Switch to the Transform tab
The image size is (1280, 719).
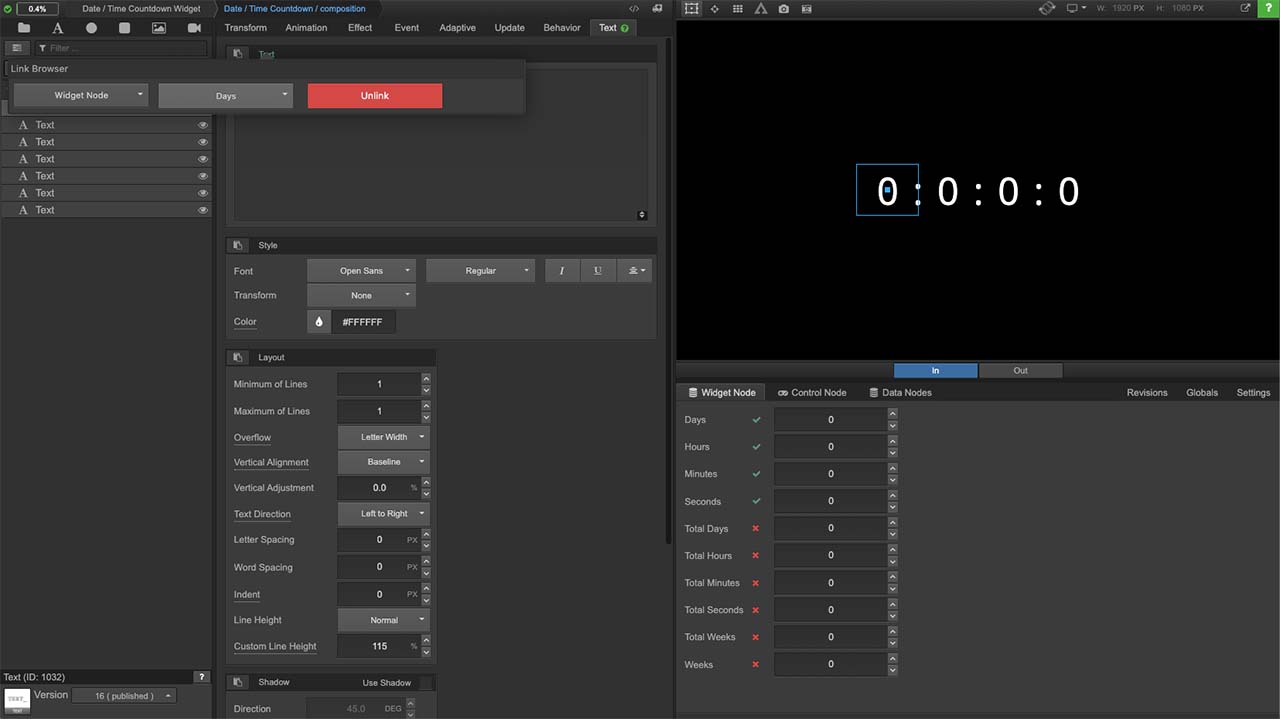pyautogui.click(x=245, y=28)
